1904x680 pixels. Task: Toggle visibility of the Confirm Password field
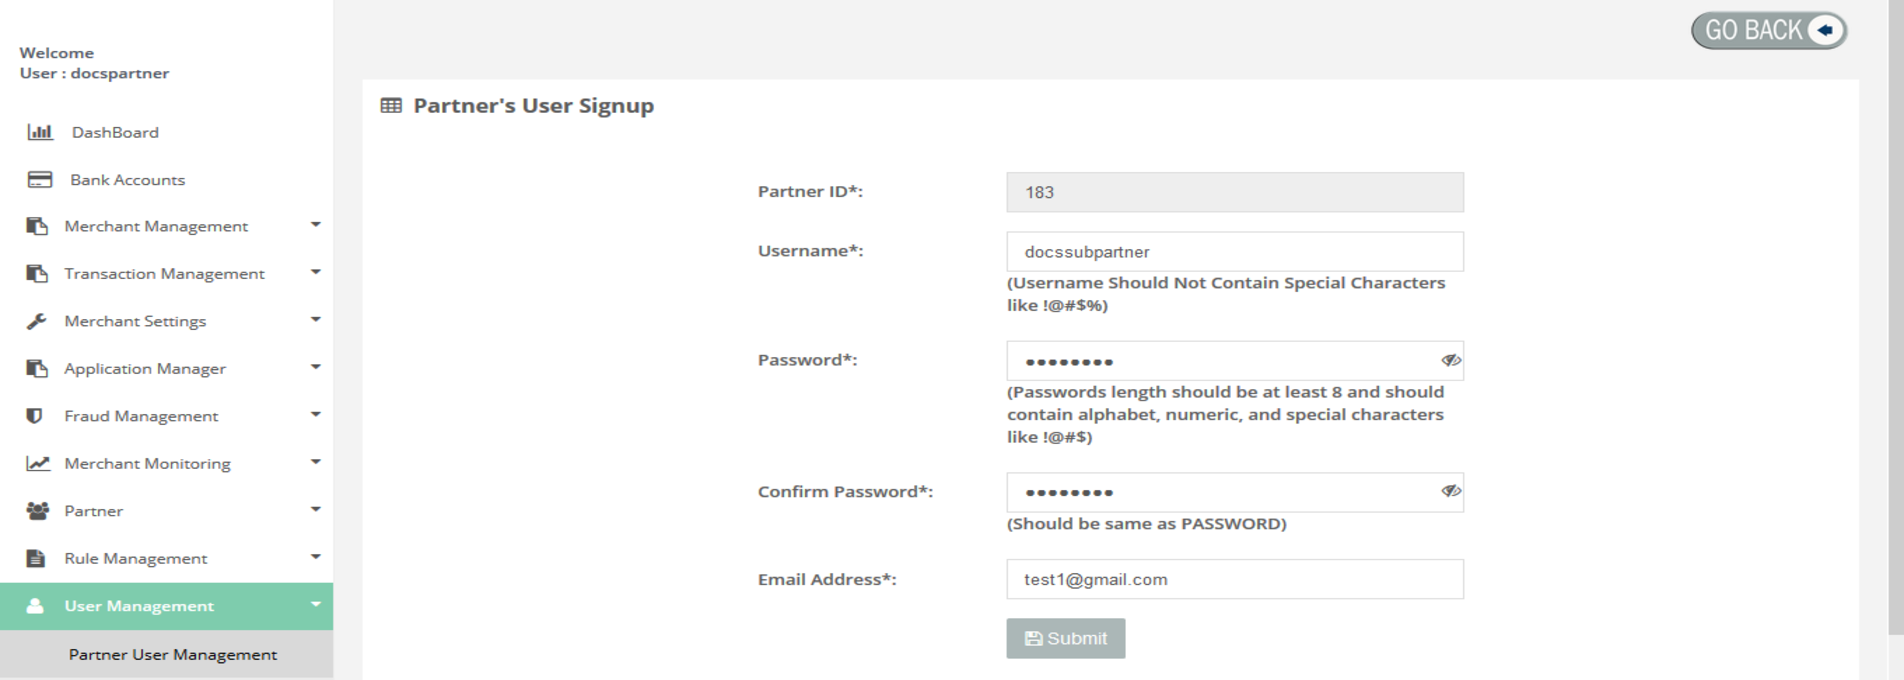tap(1450, 491)
